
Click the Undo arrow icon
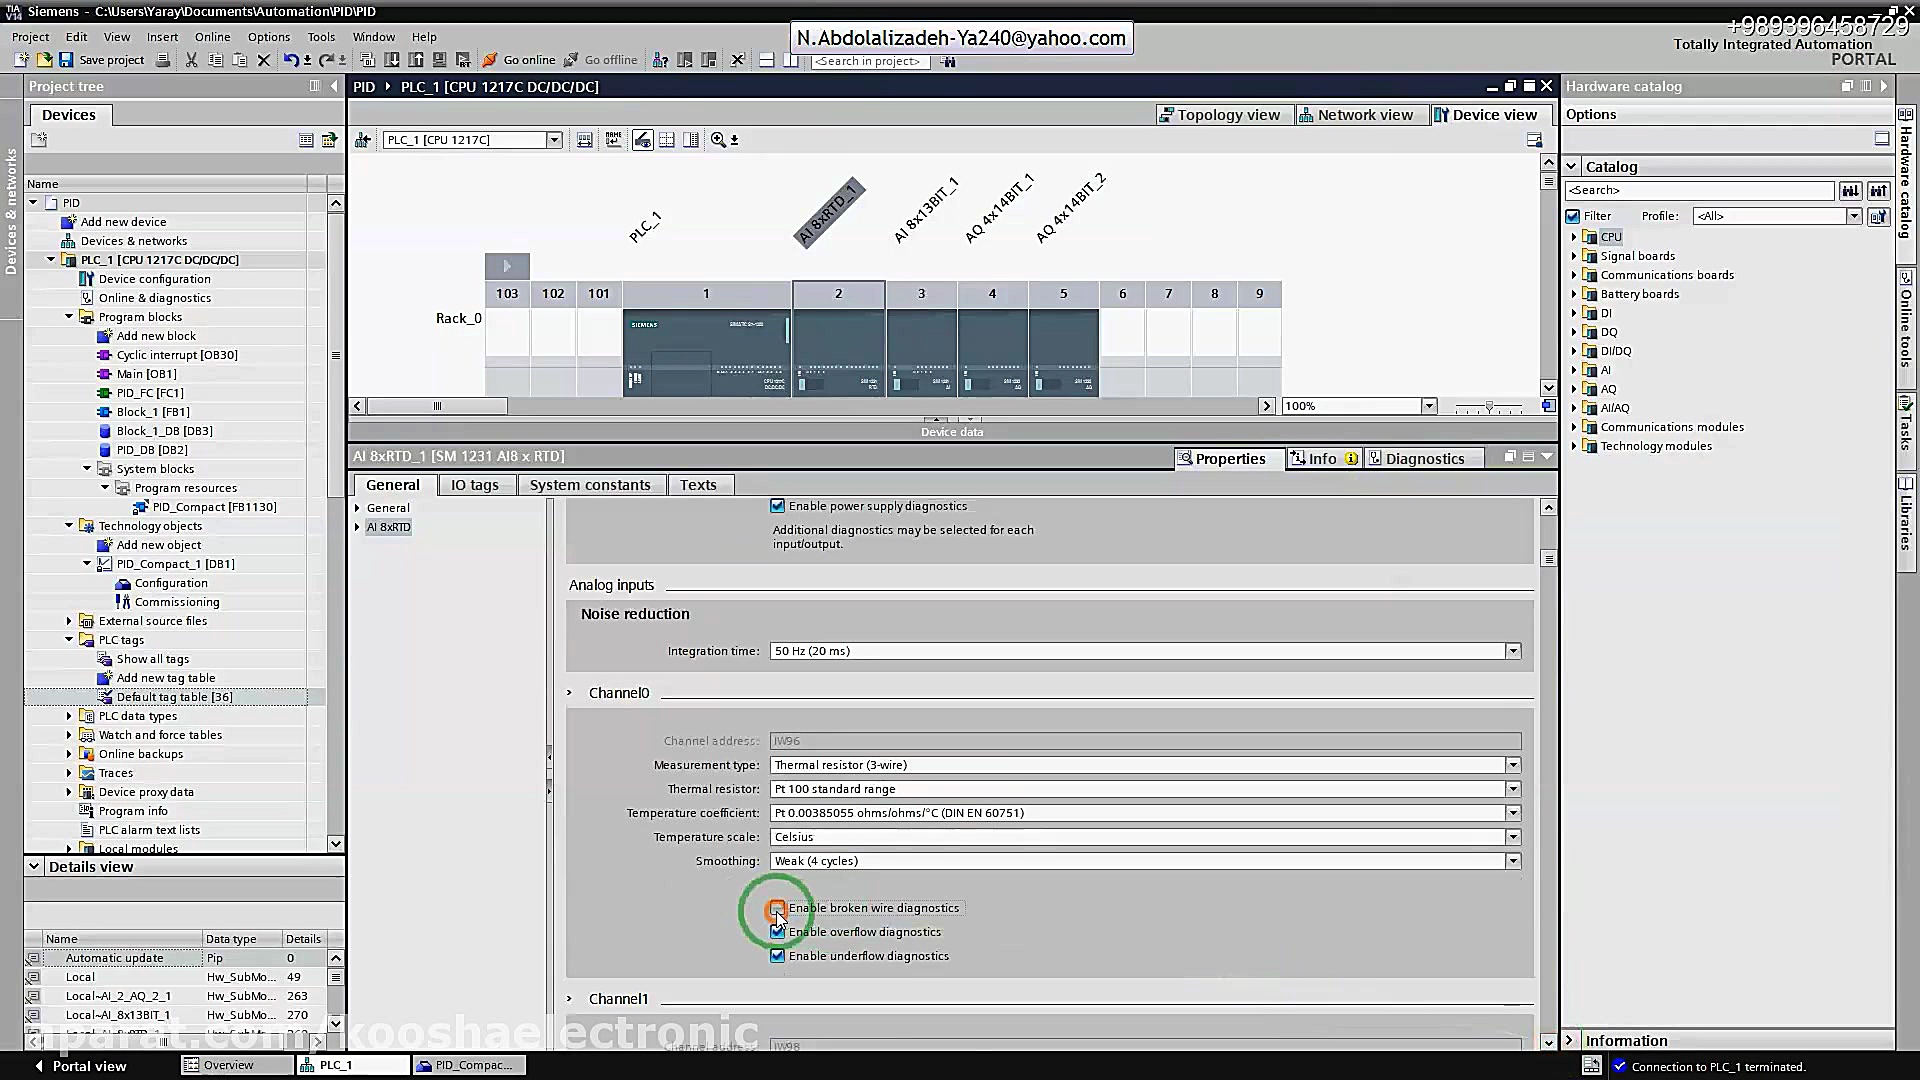pos(289,60)
